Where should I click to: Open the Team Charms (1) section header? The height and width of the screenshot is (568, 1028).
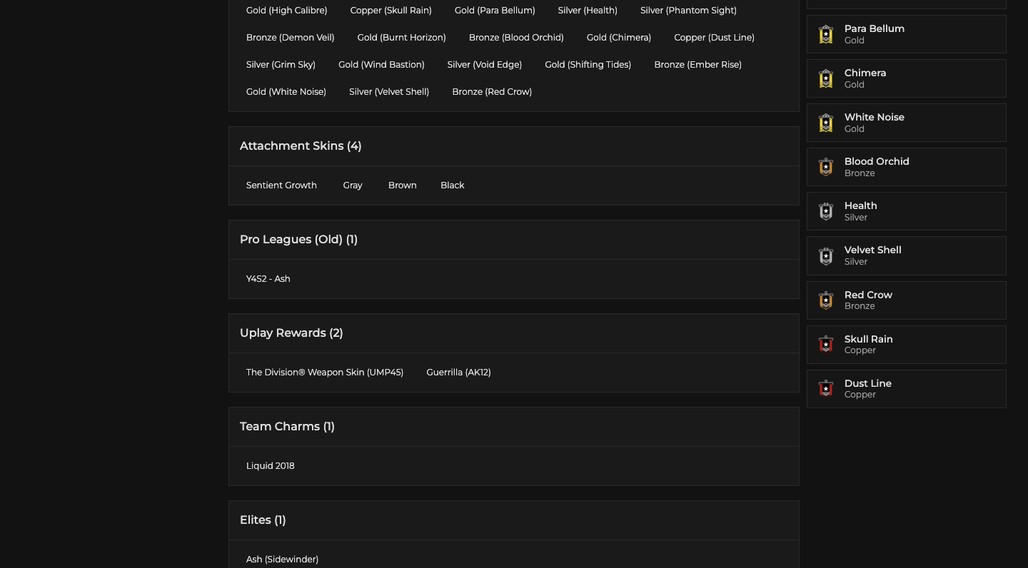(x=513, y=427)
